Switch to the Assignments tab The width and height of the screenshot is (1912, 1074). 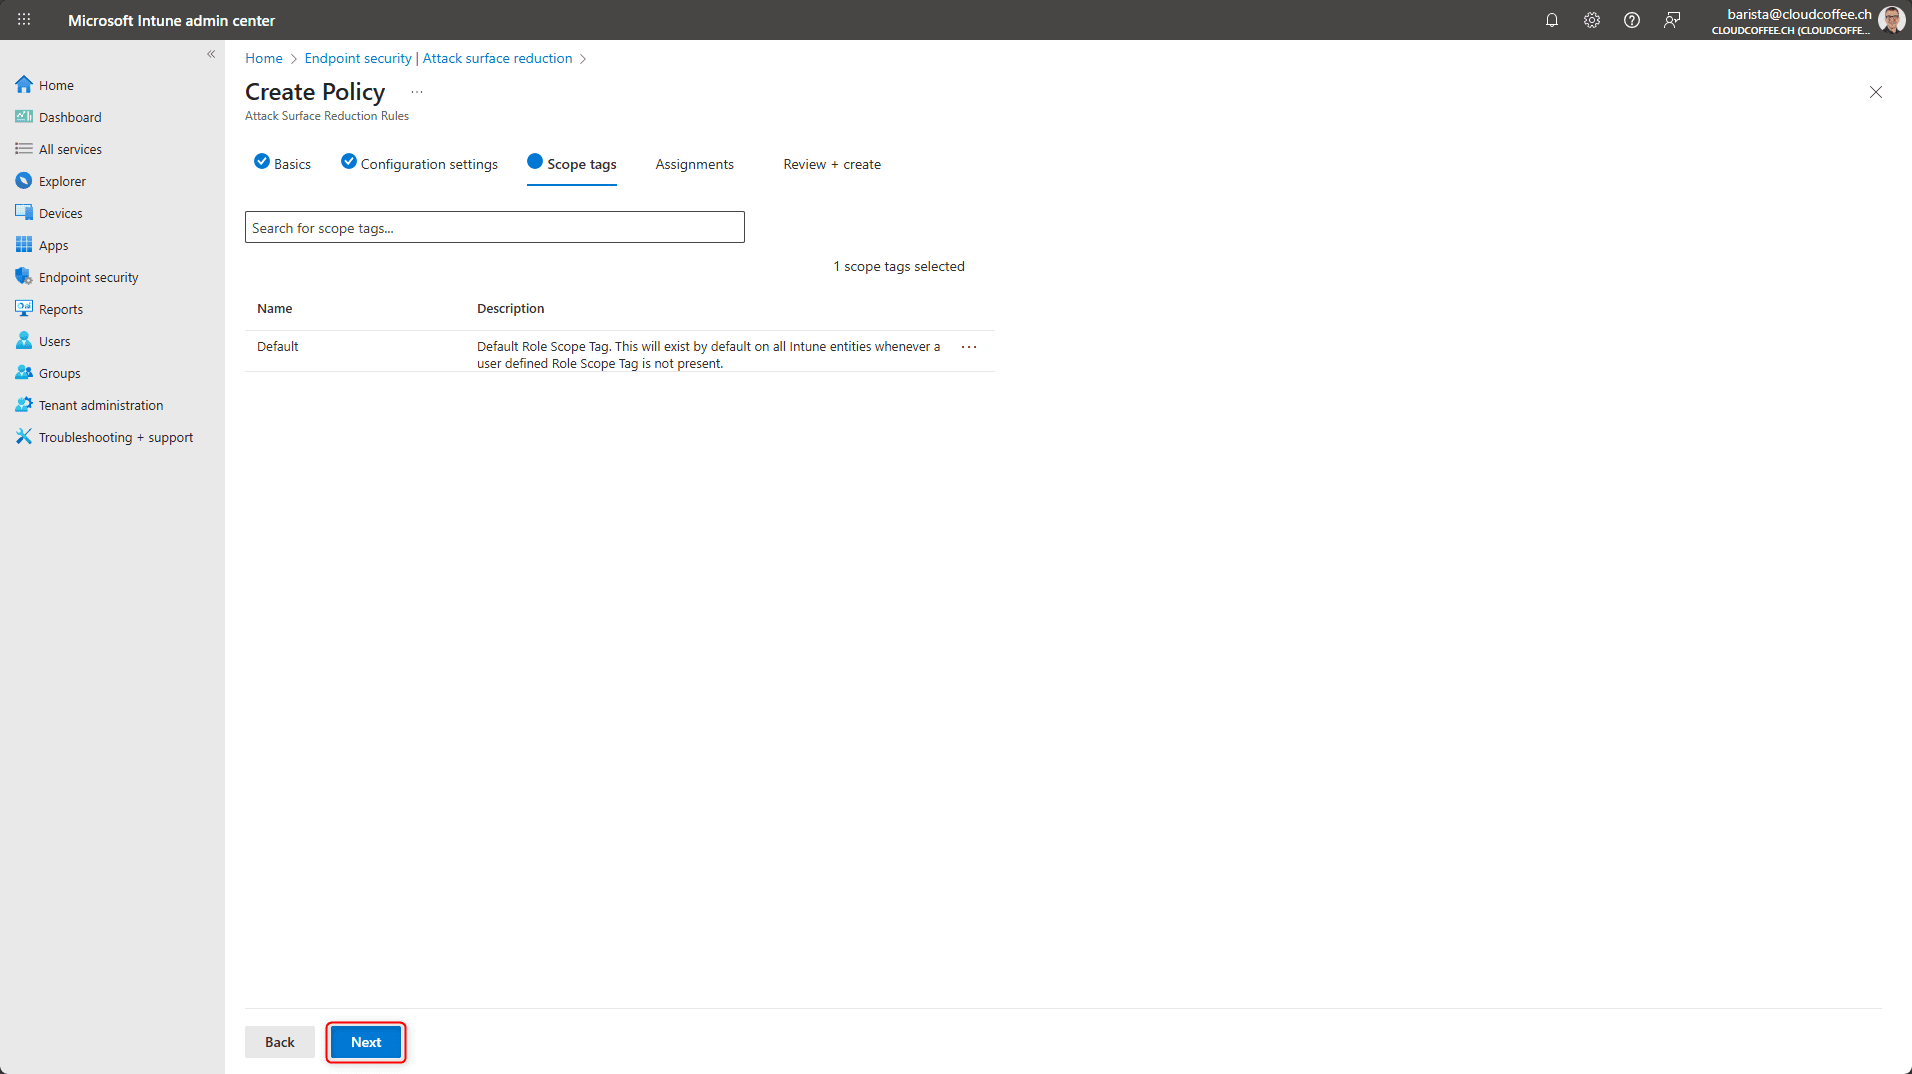[694, 164]
